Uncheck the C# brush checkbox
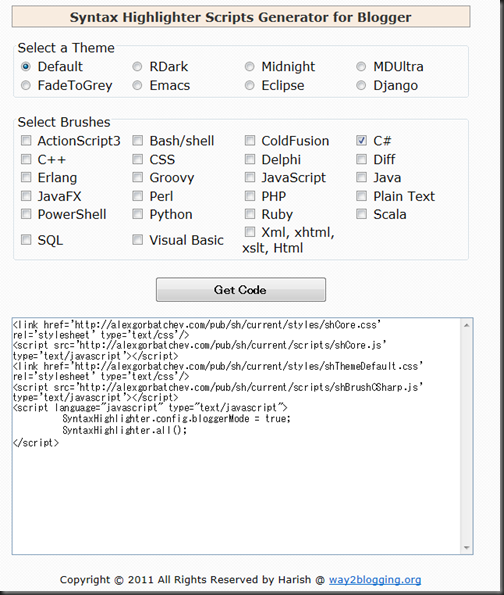 tap(361, 141)
